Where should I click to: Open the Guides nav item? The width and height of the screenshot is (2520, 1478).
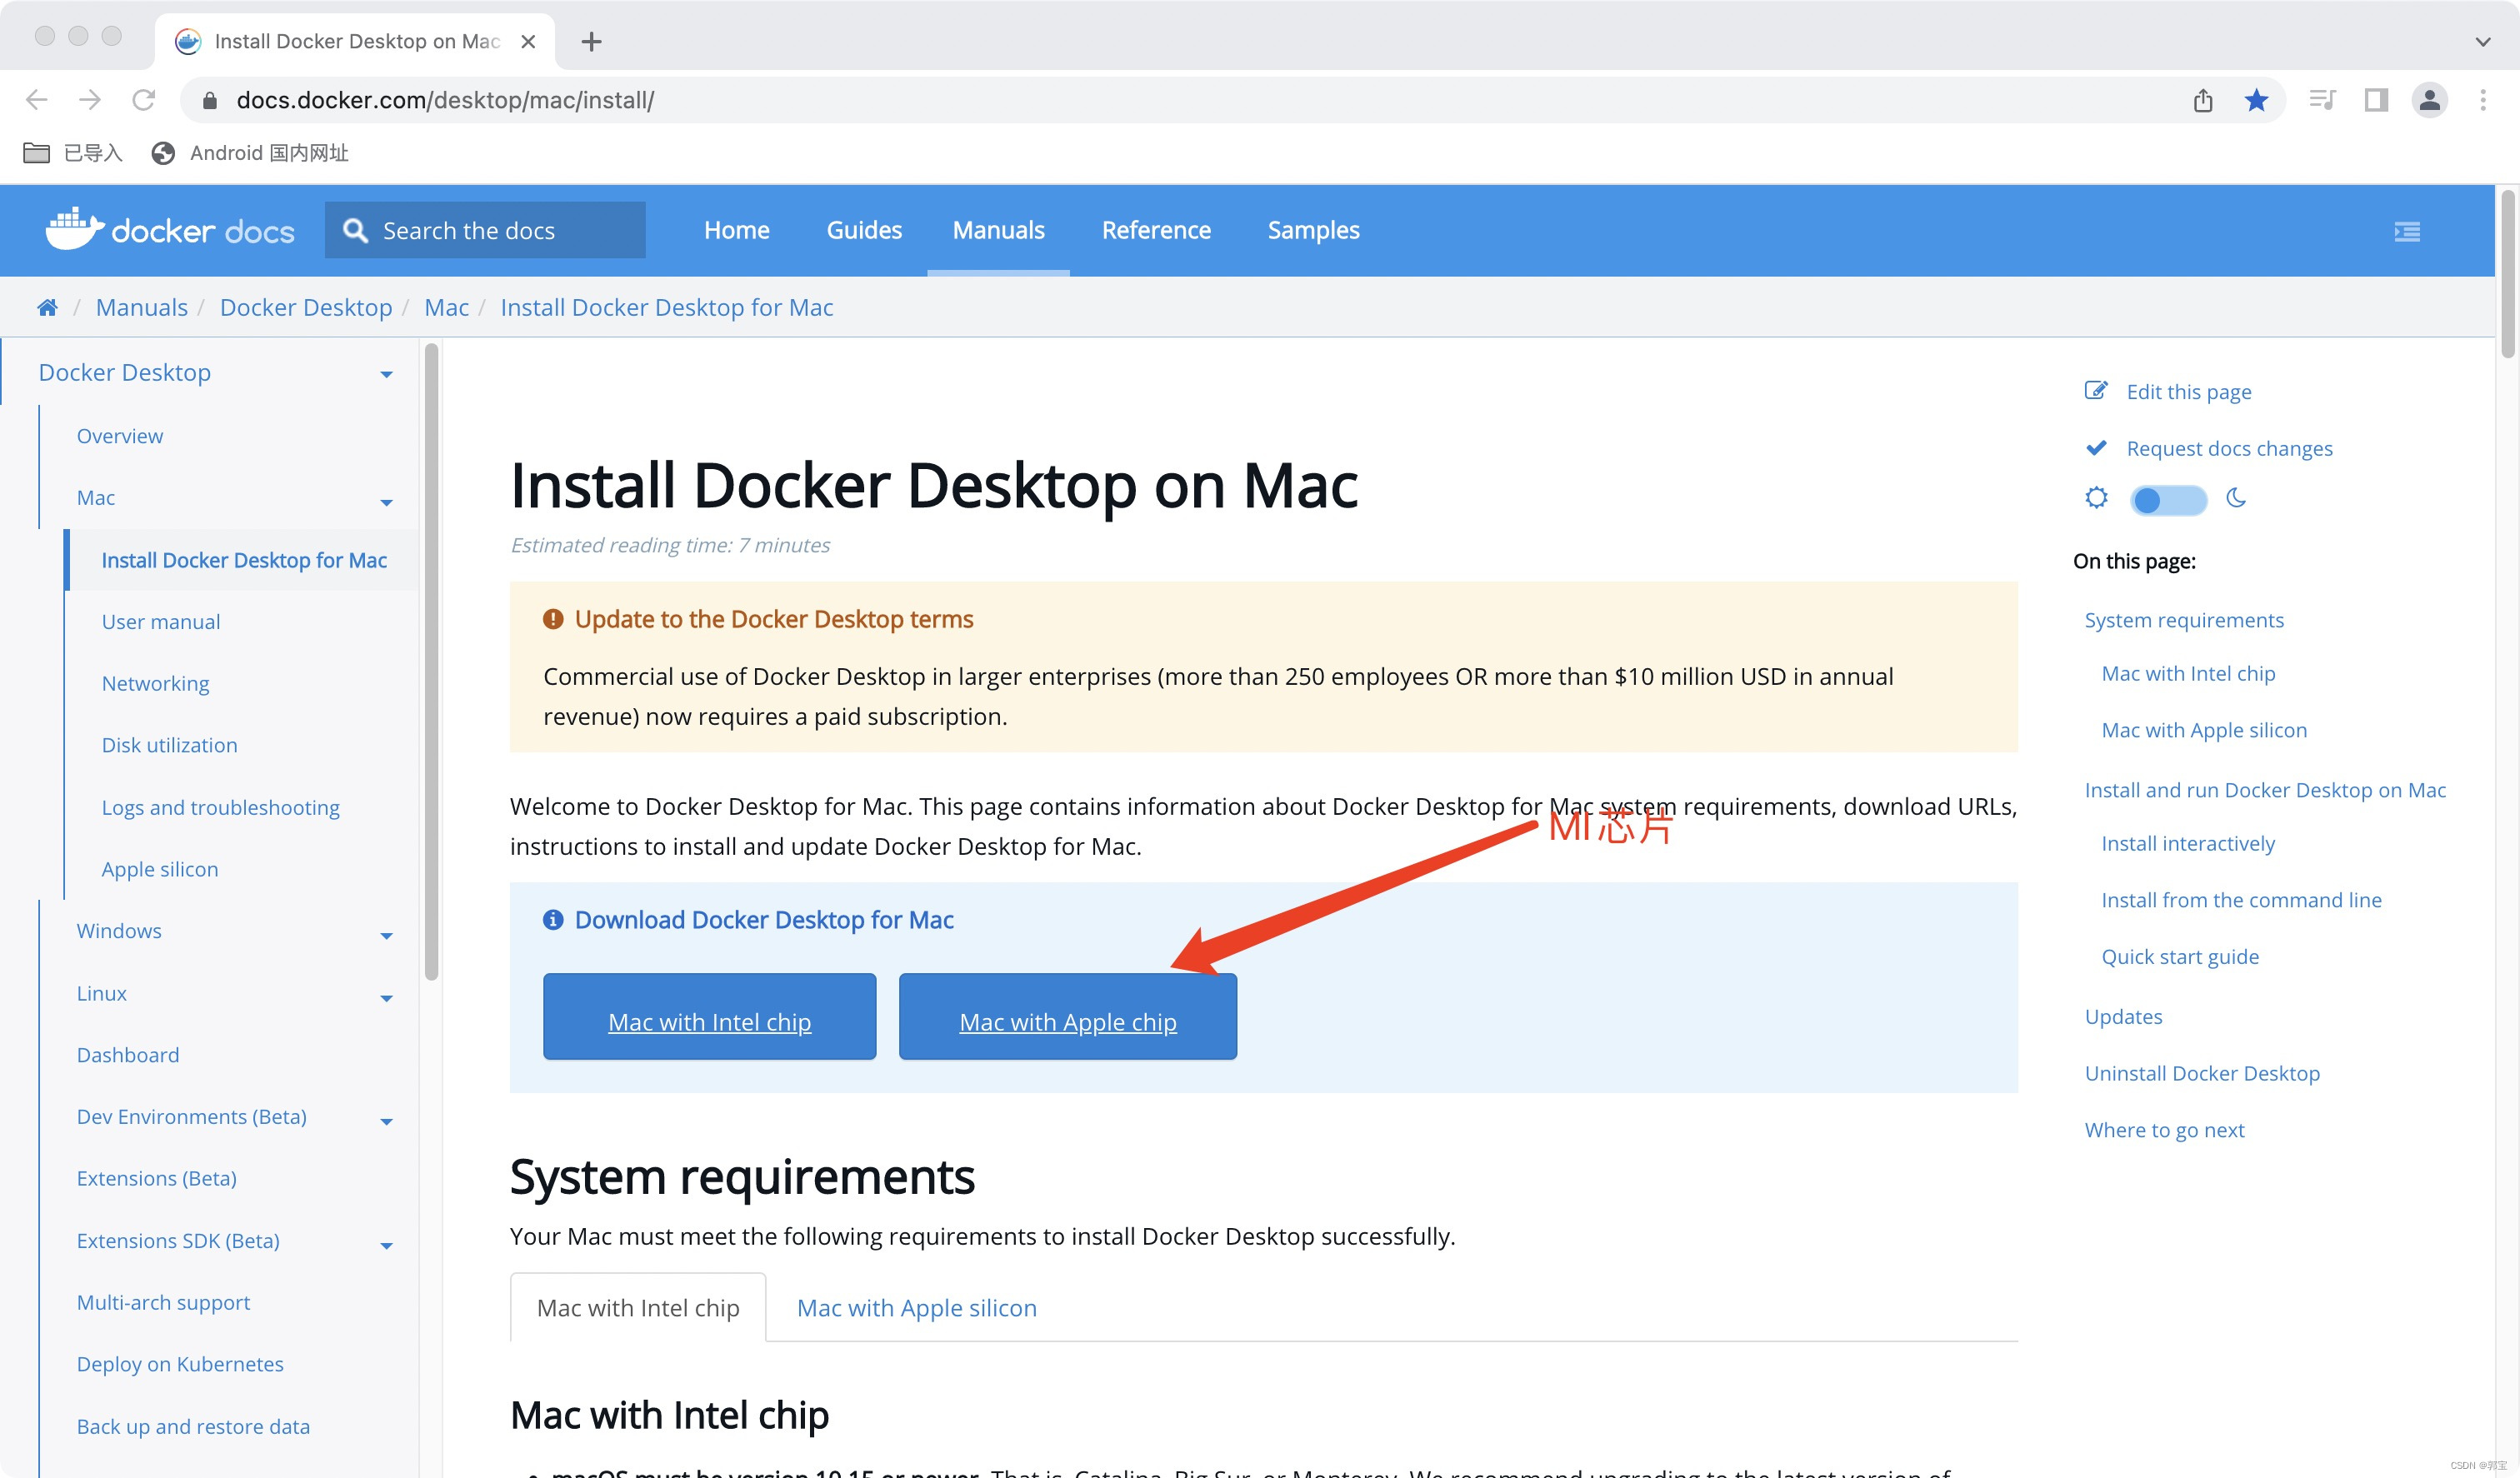(x=864, y=230)
